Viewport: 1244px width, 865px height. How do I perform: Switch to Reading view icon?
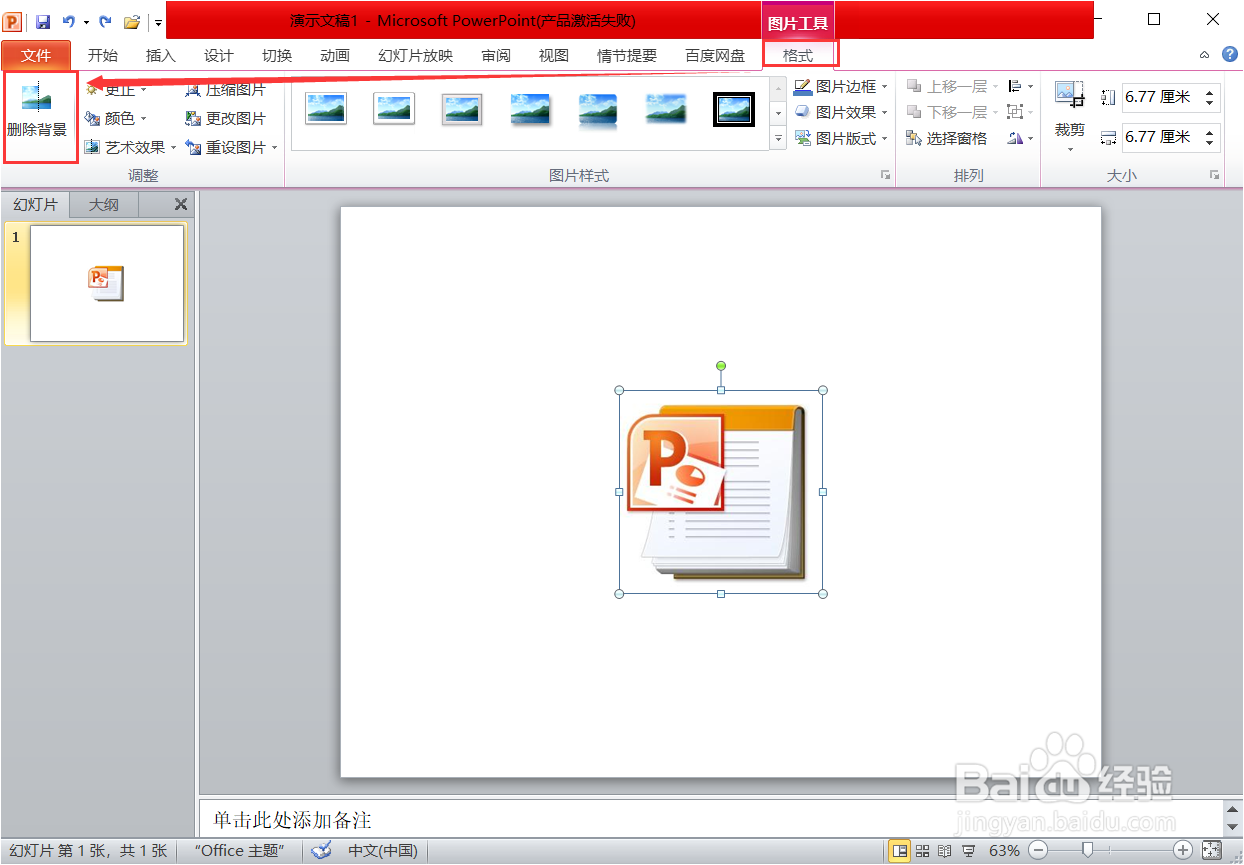pyautogui.click(x=944, y=851)
